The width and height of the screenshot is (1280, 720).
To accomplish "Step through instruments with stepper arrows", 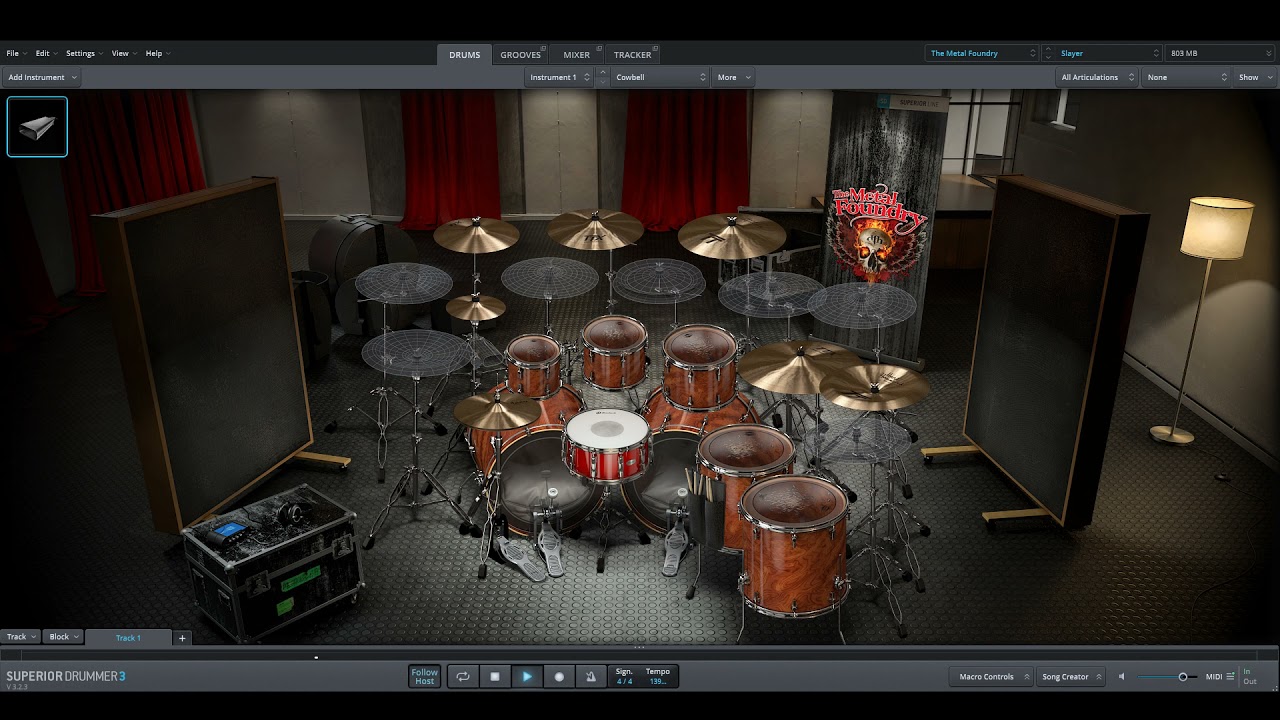I will pos(602,77).
